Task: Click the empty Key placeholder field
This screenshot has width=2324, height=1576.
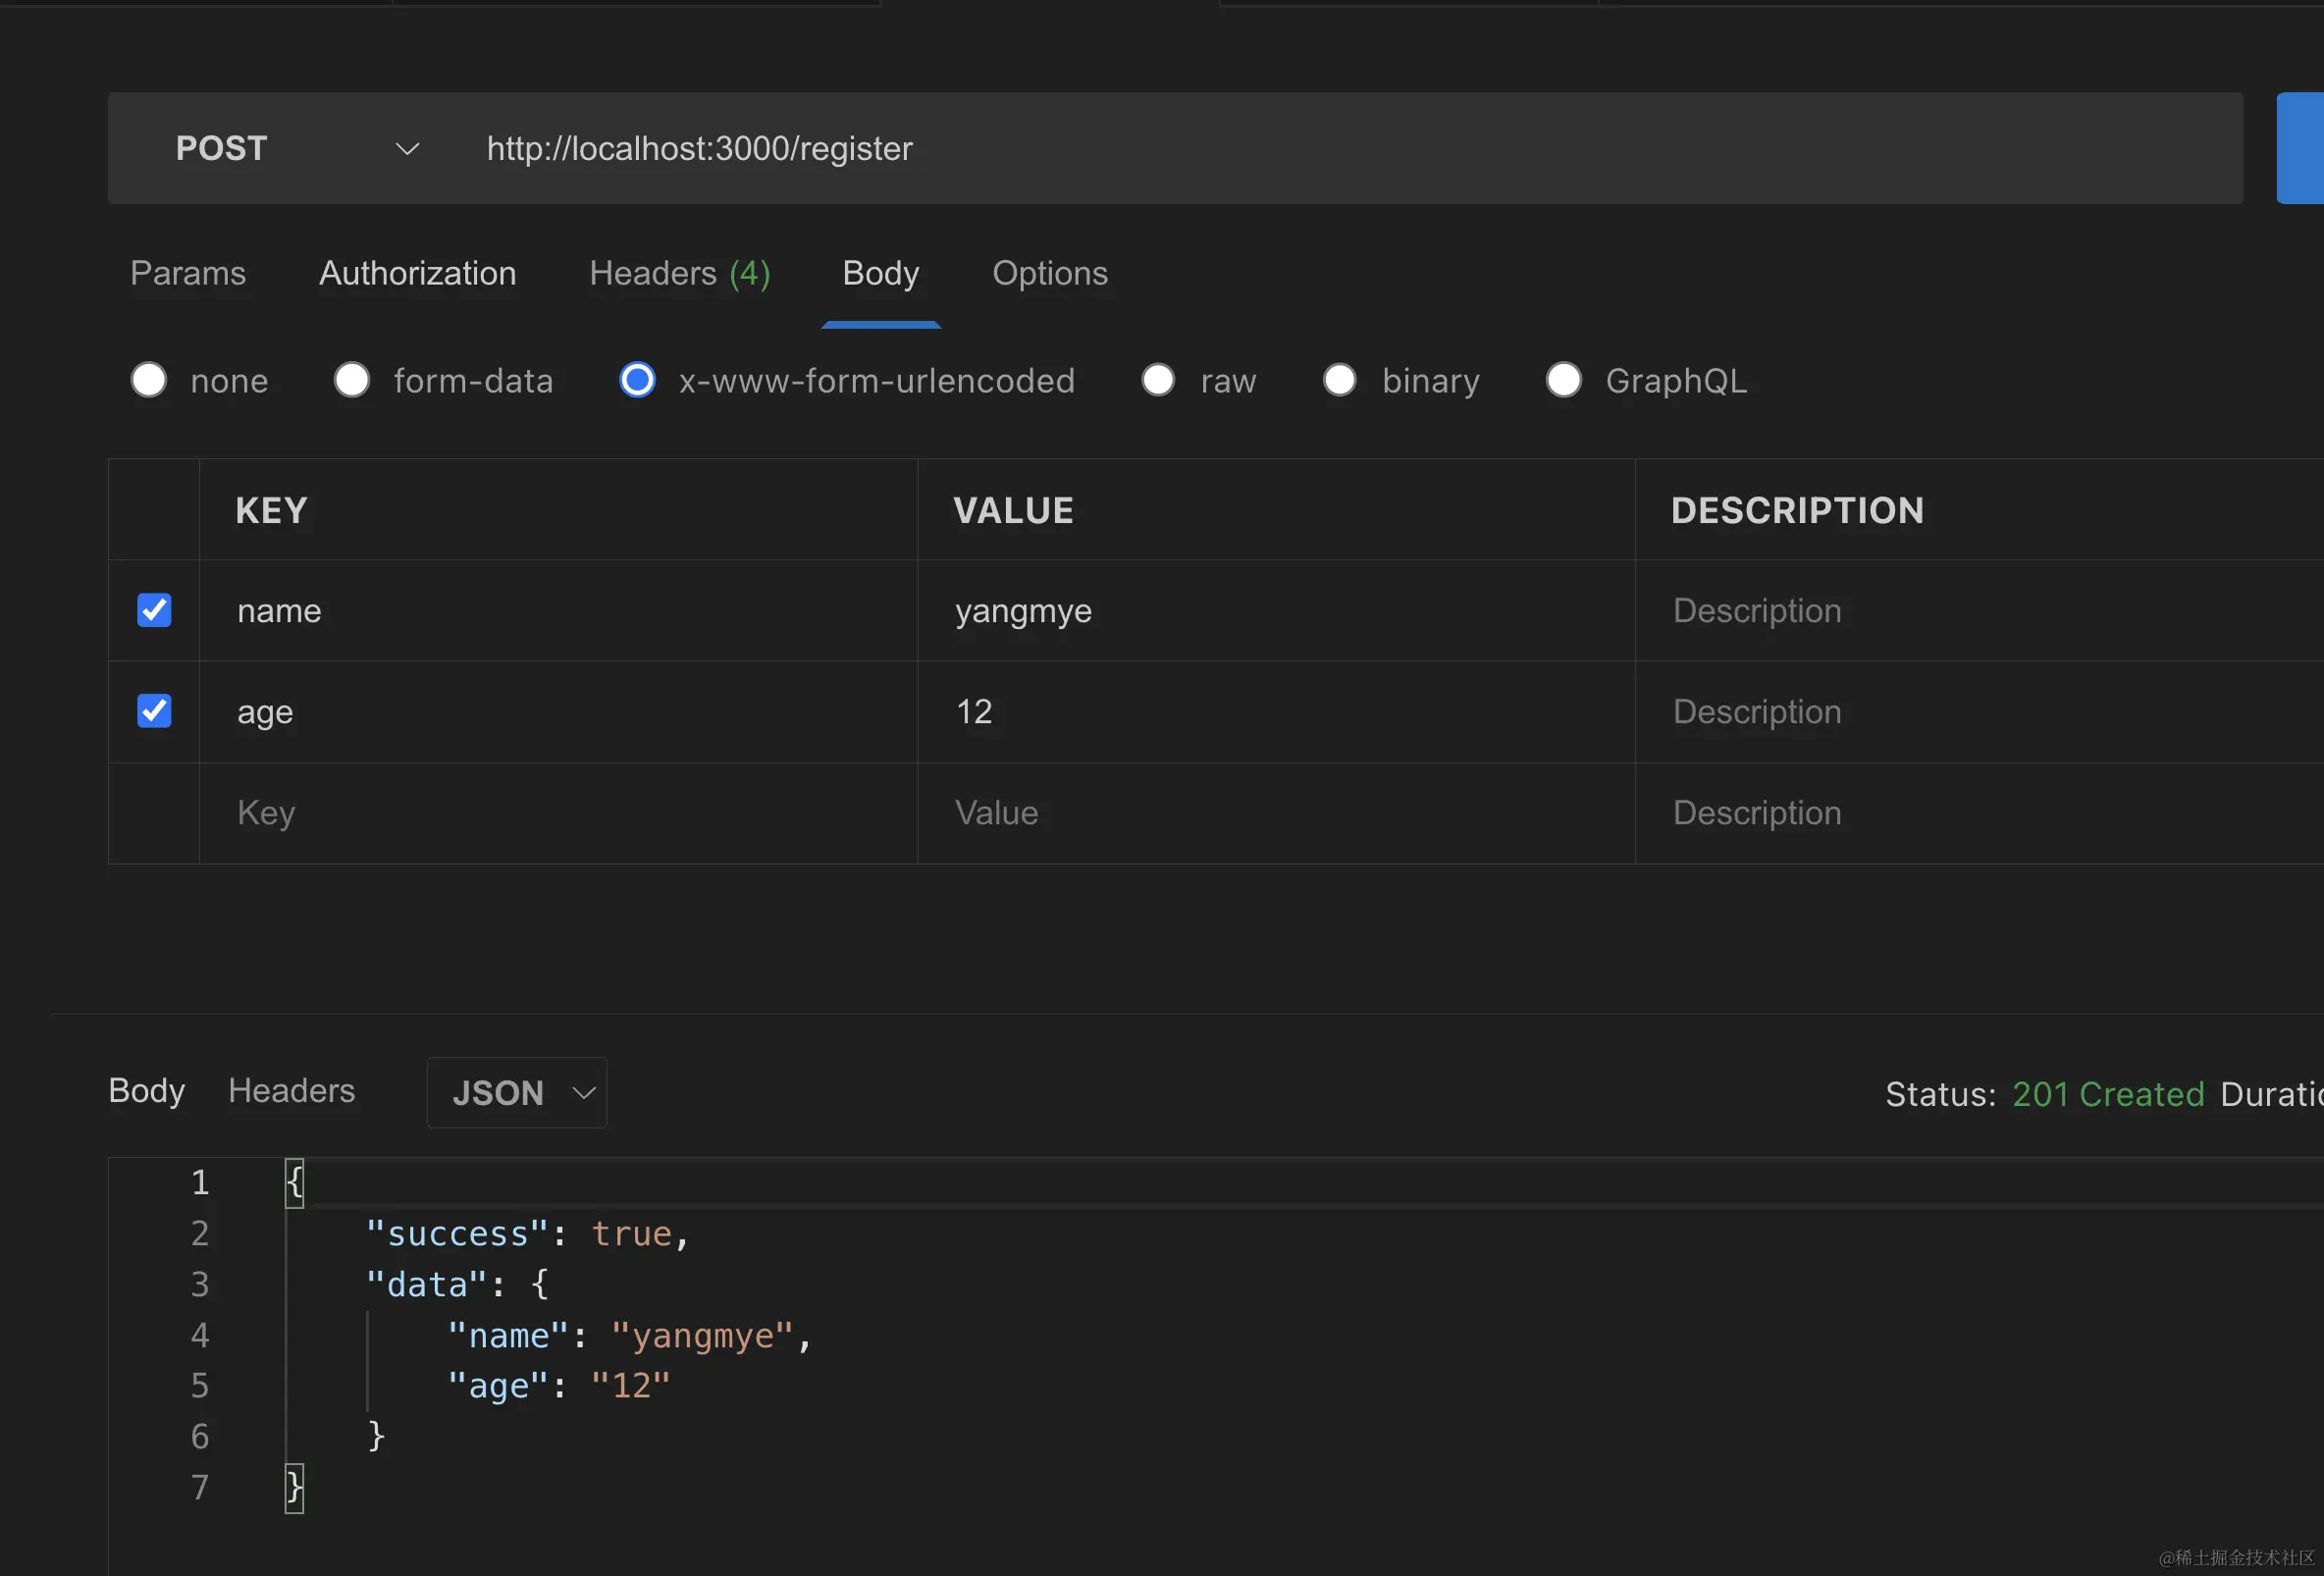Action: pyautogui.click(x=265, y=813)
